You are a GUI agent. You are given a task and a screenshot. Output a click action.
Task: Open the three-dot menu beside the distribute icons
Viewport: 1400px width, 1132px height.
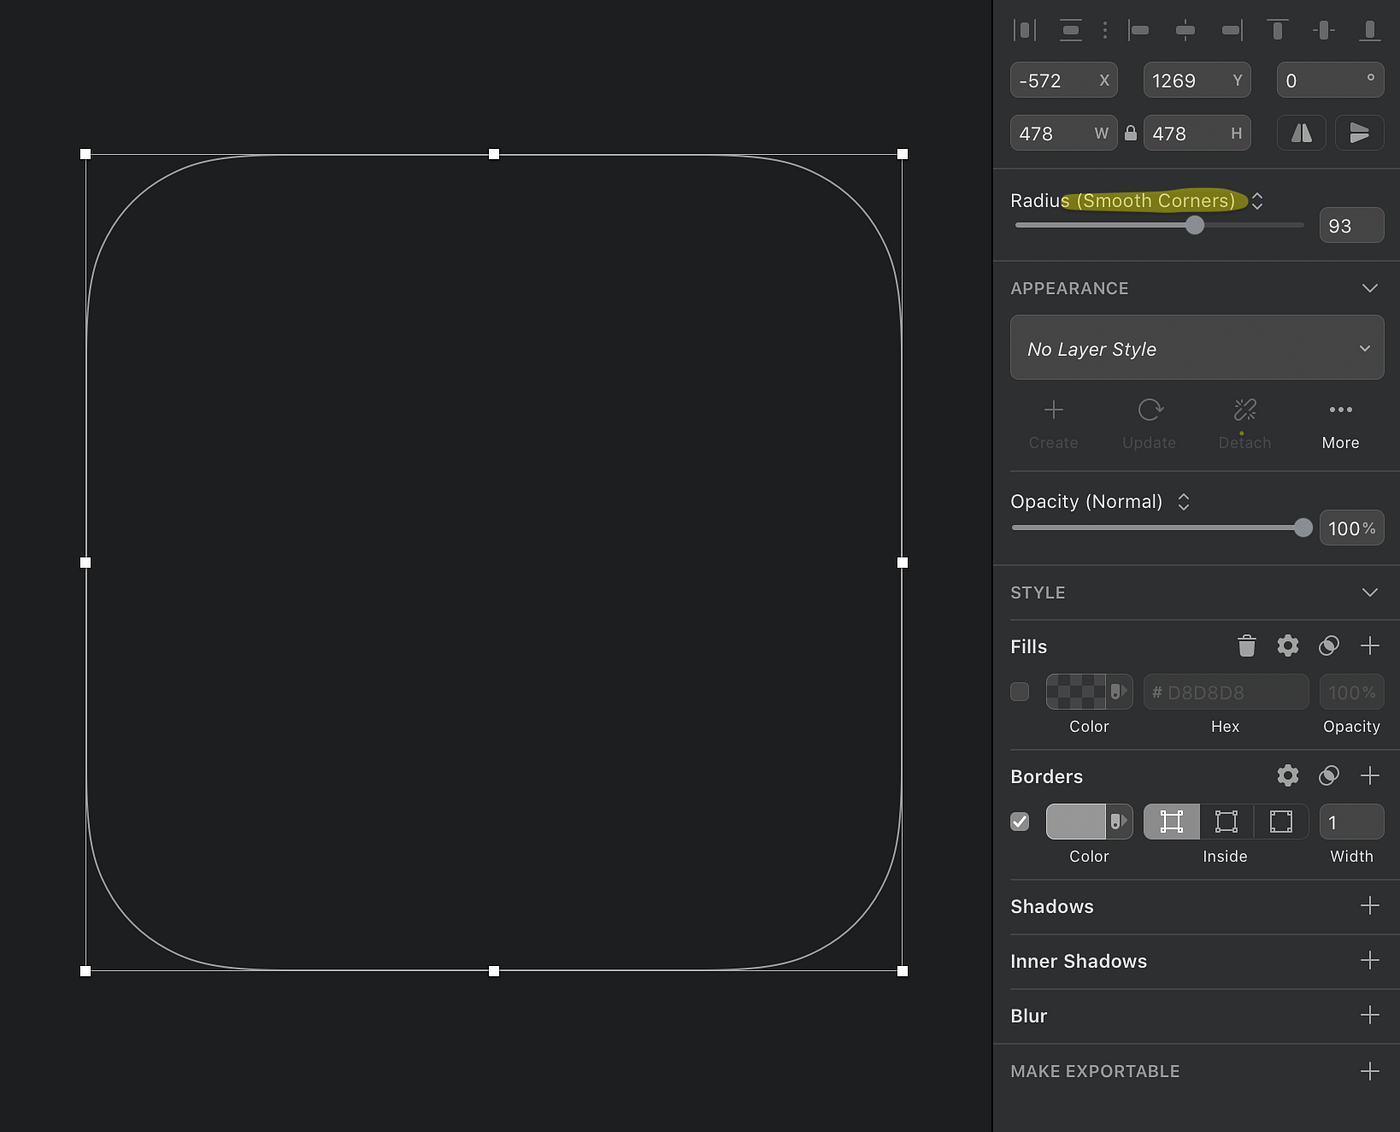[x=1105, y=30]
